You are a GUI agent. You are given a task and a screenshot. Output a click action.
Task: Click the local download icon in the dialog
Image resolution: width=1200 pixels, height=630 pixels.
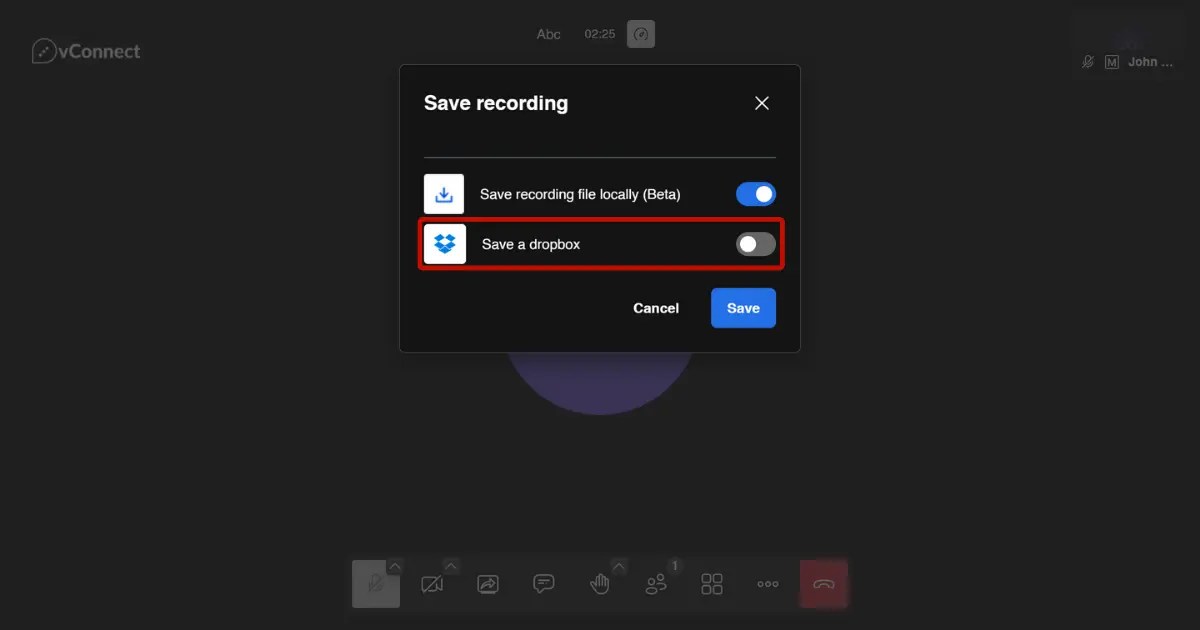pos(443,193)
